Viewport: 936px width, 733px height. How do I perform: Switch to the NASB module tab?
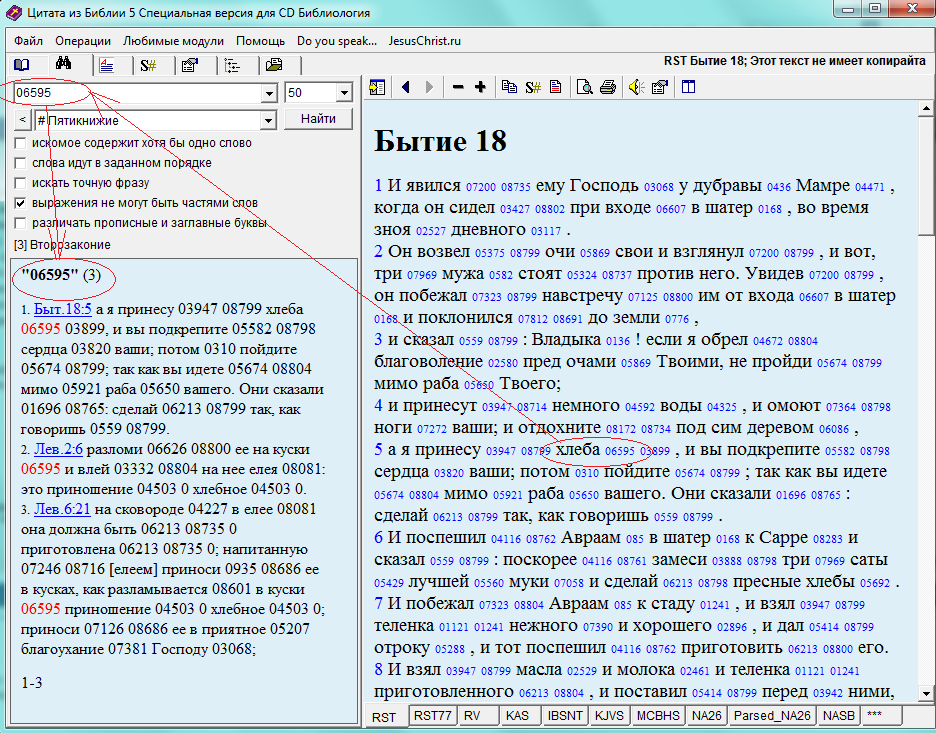pyautogui.click(x=839, y=715)
